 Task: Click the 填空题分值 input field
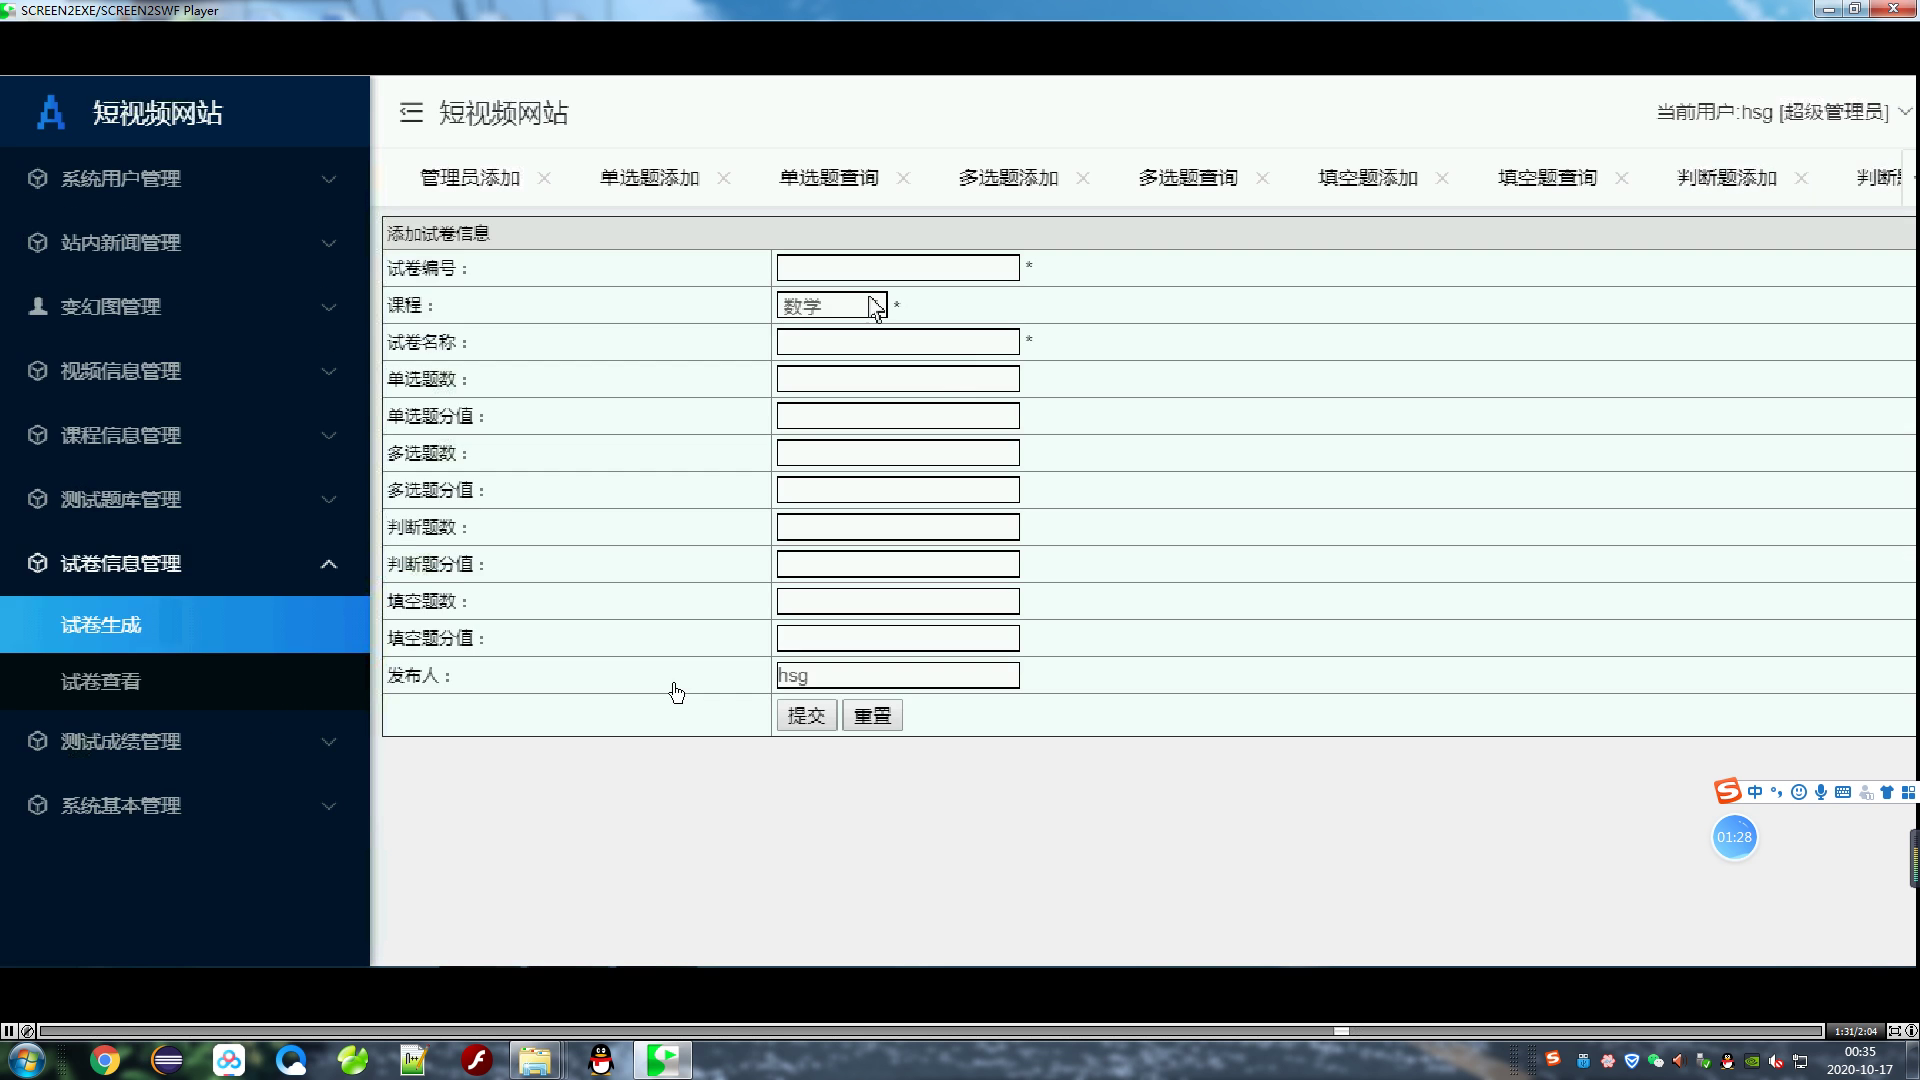pyautogui.click(x=898, y=638)
